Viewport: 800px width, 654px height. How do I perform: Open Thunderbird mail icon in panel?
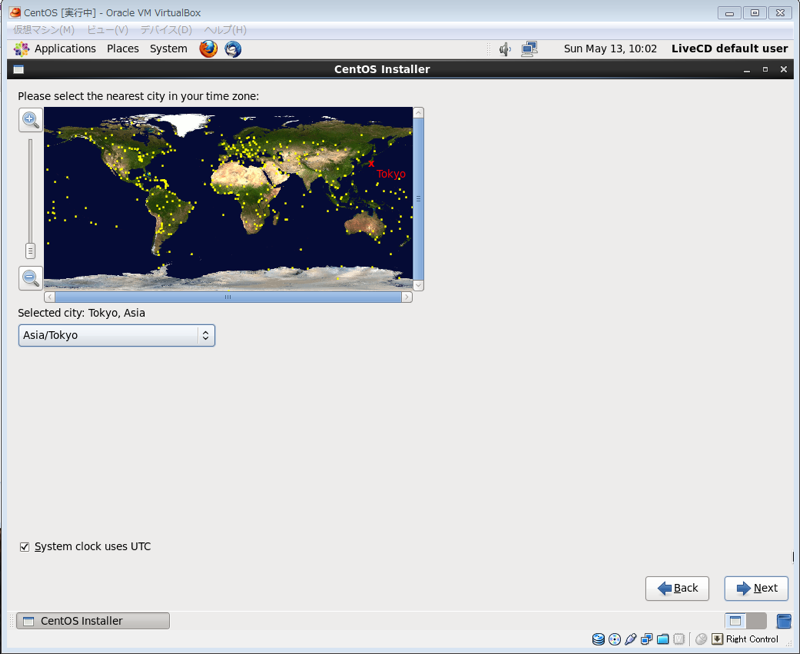point(233,49)
